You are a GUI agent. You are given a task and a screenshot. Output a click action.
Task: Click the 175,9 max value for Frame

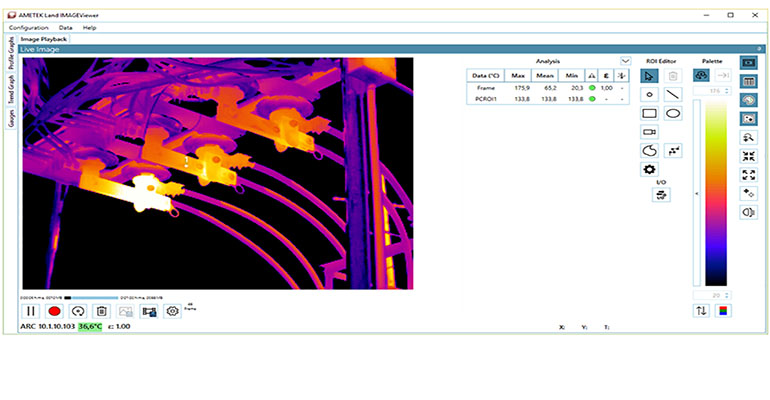click(522, 88)
